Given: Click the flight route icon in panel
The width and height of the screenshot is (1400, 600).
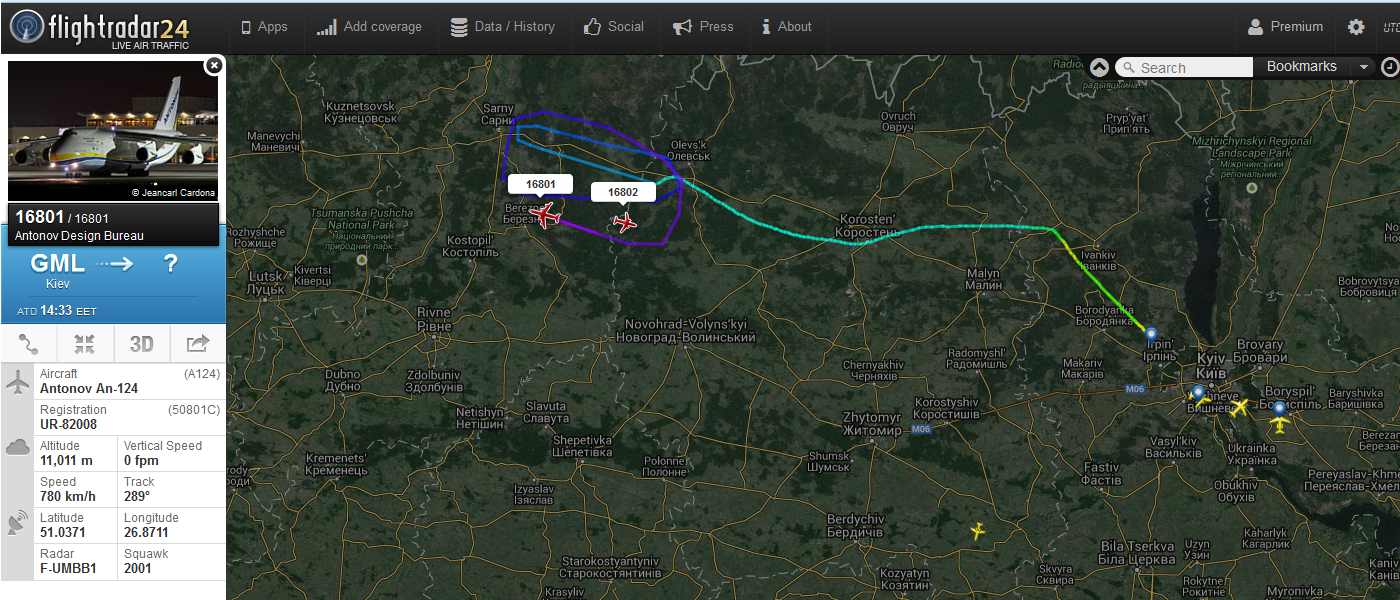Looking at the screenshot, I should 29,344.
